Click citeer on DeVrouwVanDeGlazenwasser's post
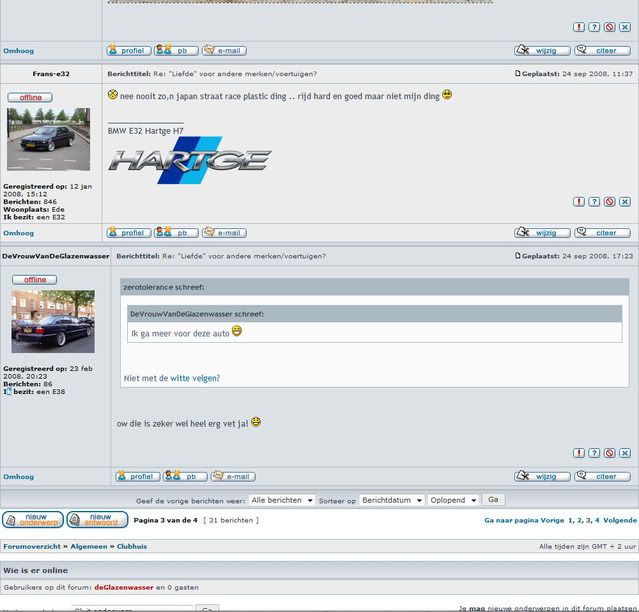Viewport: 639px width, 612px height. (x=602, y=476)
